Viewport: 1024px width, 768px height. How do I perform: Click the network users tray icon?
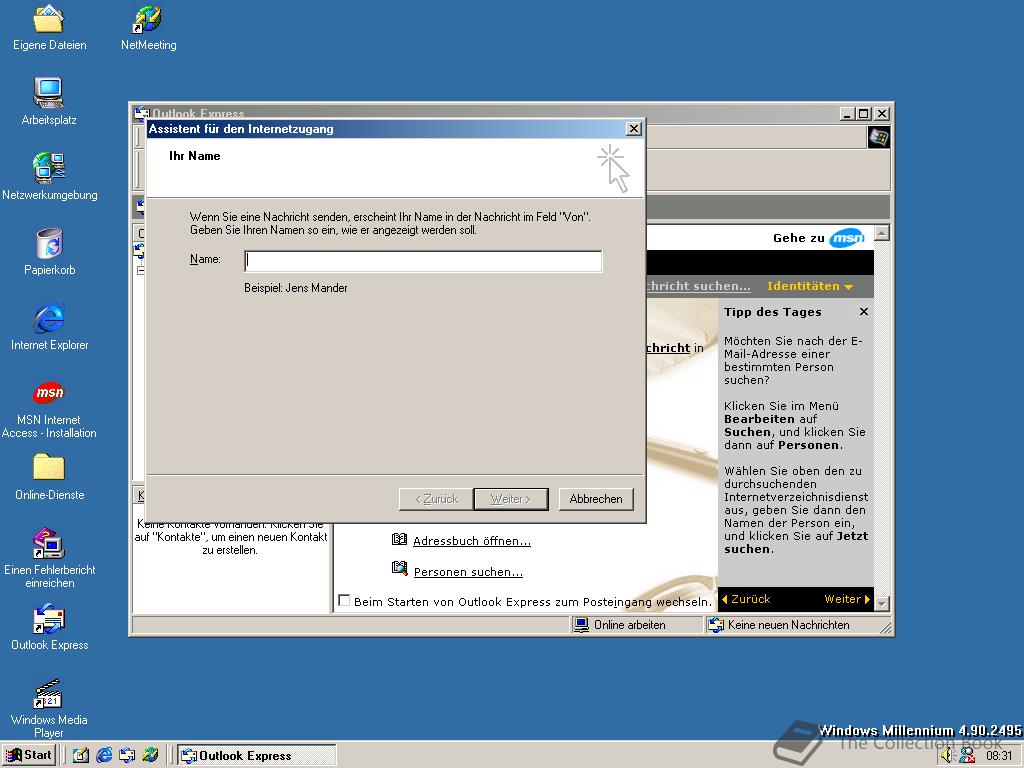point(967,756)
